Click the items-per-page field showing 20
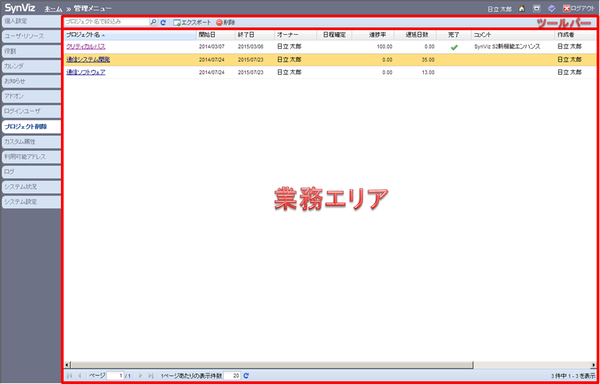The image size is (600, 384). (232, 376)
